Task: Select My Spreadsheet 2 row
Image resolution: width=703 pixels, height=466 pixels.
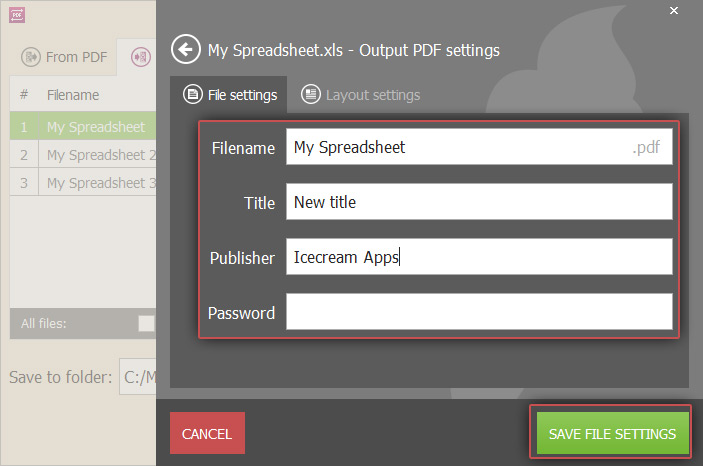Action: [83, 155]
